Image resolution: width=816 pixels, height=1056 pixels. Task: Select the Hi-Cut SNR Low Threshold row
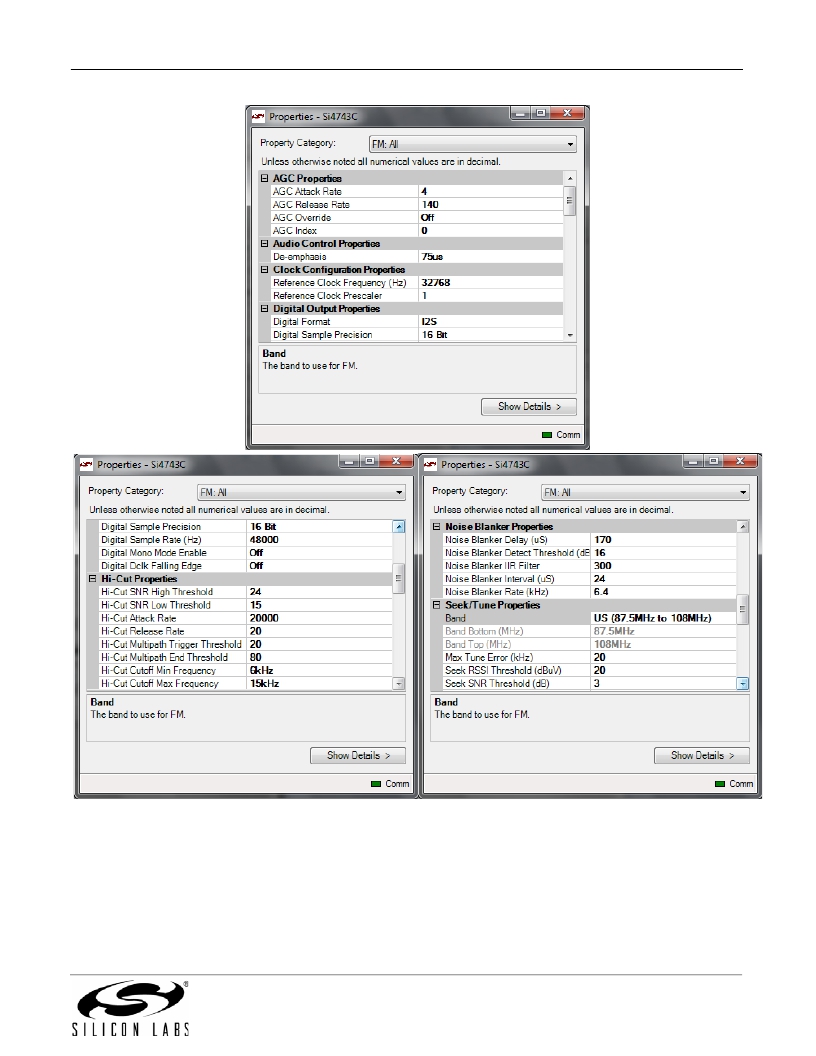(245, 605)
